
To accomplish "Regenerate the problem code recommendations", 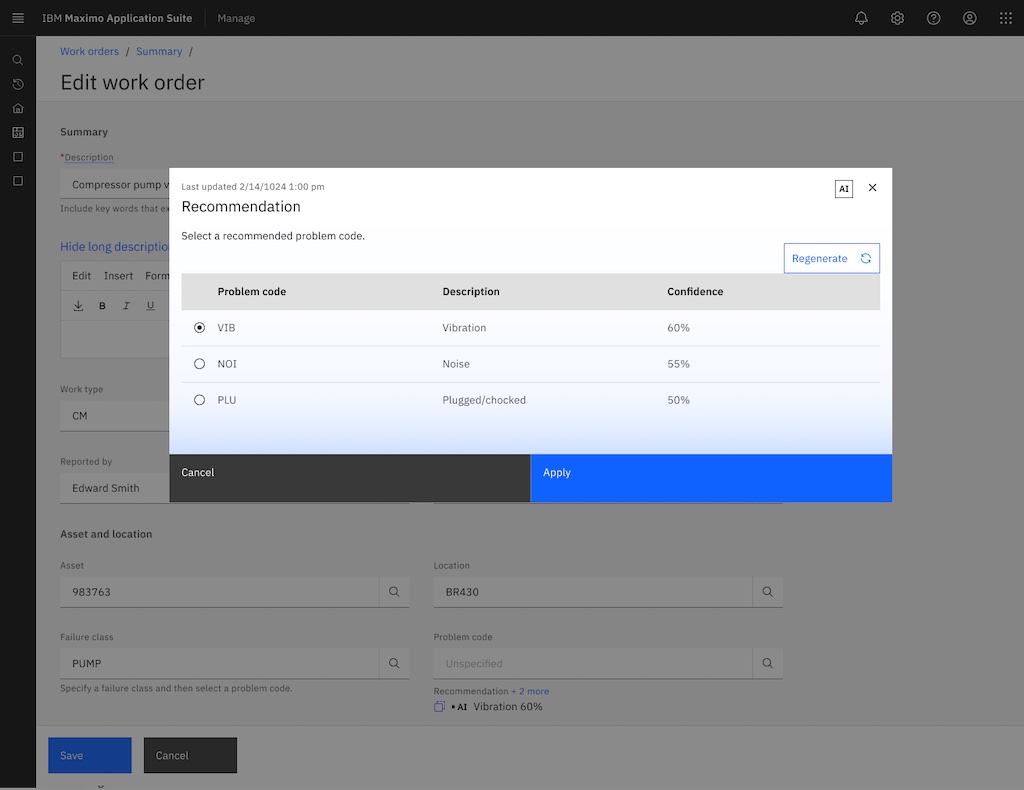I will coord(831,257).
